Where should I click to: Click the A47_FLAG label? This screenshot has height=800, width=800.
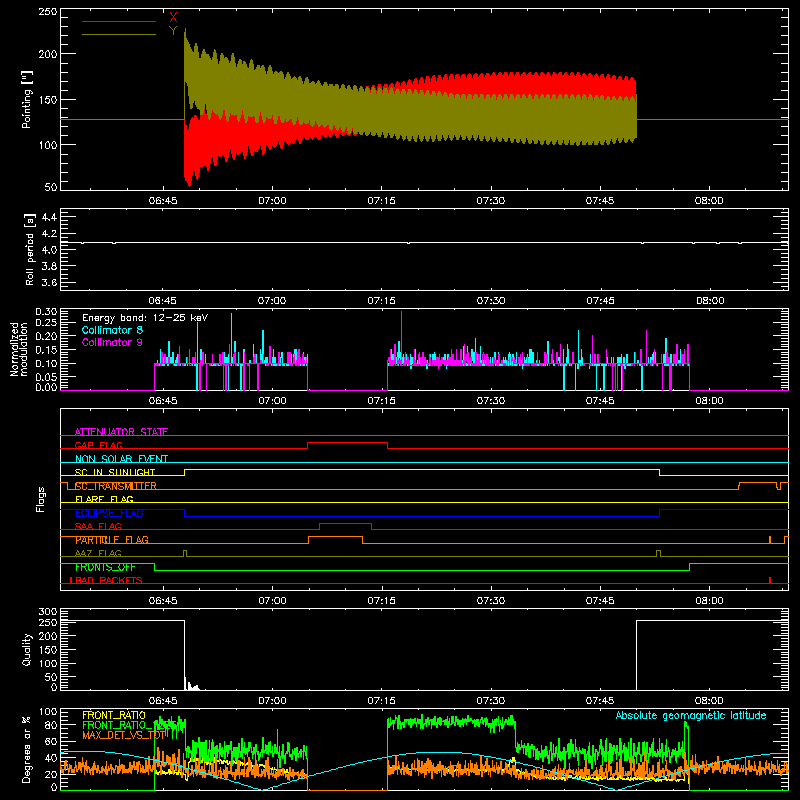(x=98, y=553)
